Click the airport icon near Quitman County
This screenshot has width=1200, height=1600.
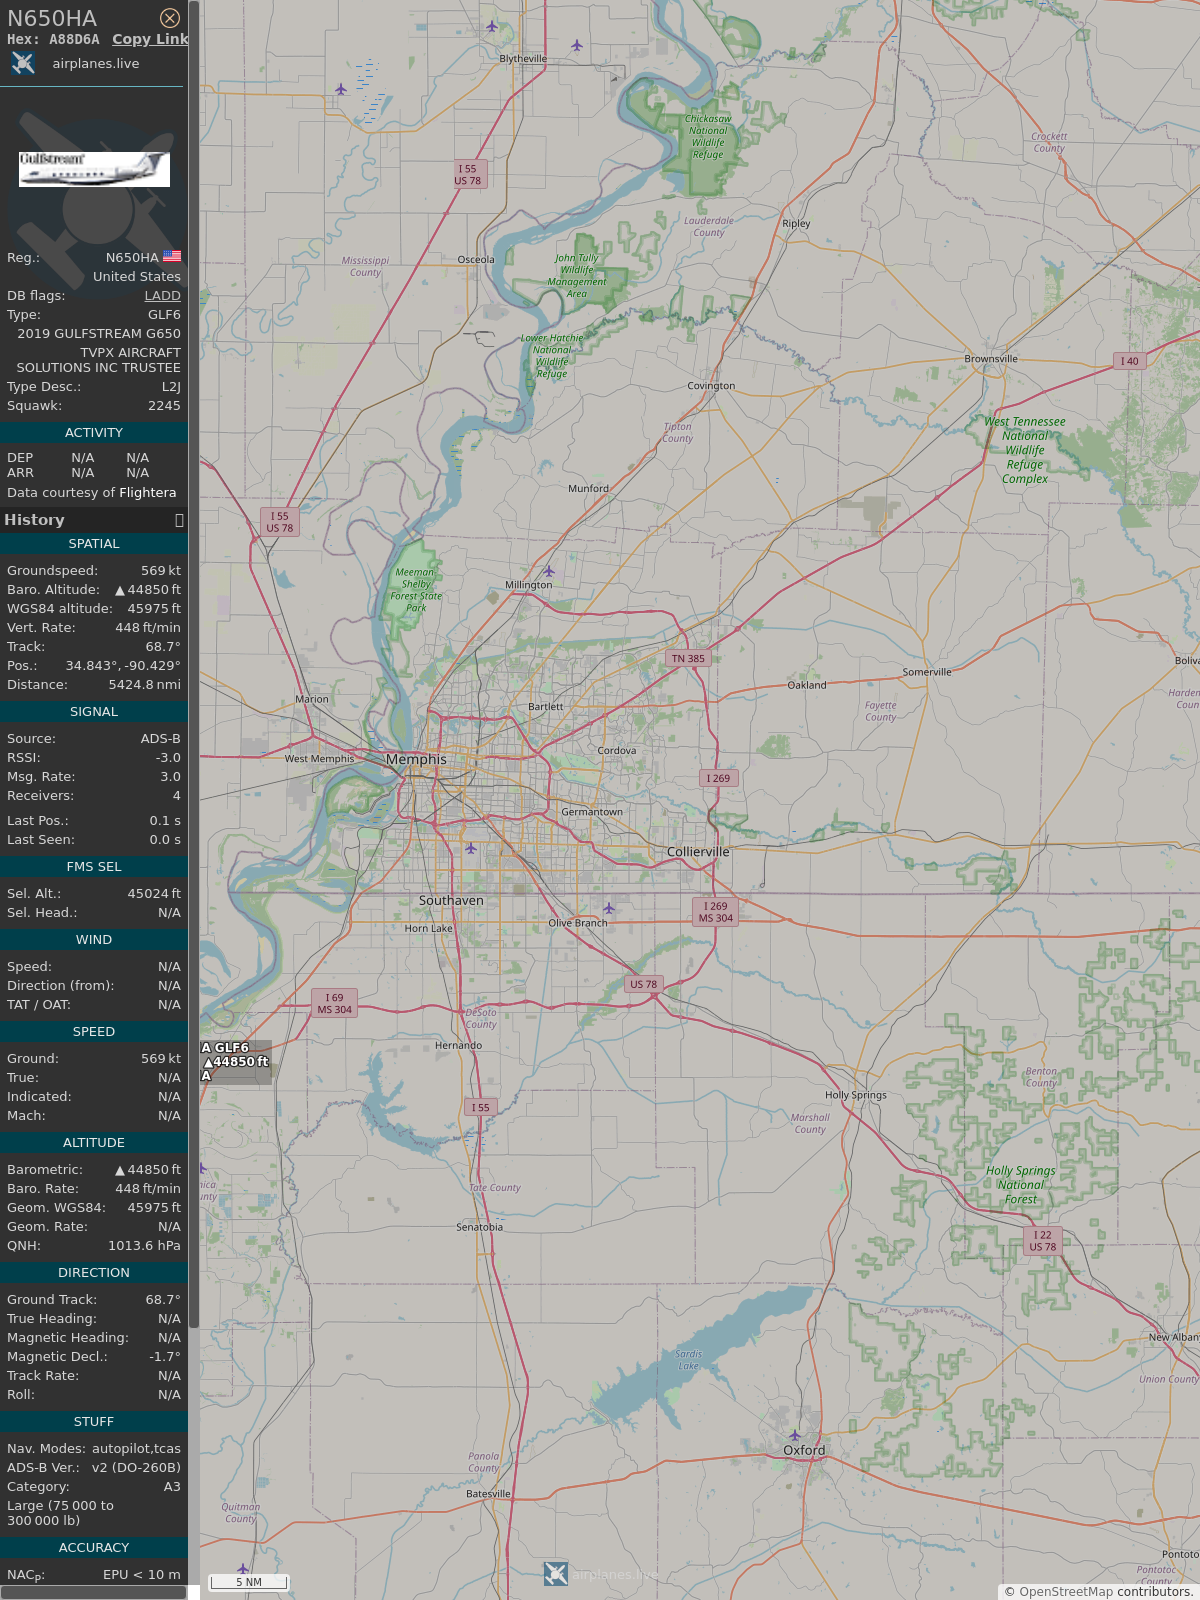point(242,1568)
